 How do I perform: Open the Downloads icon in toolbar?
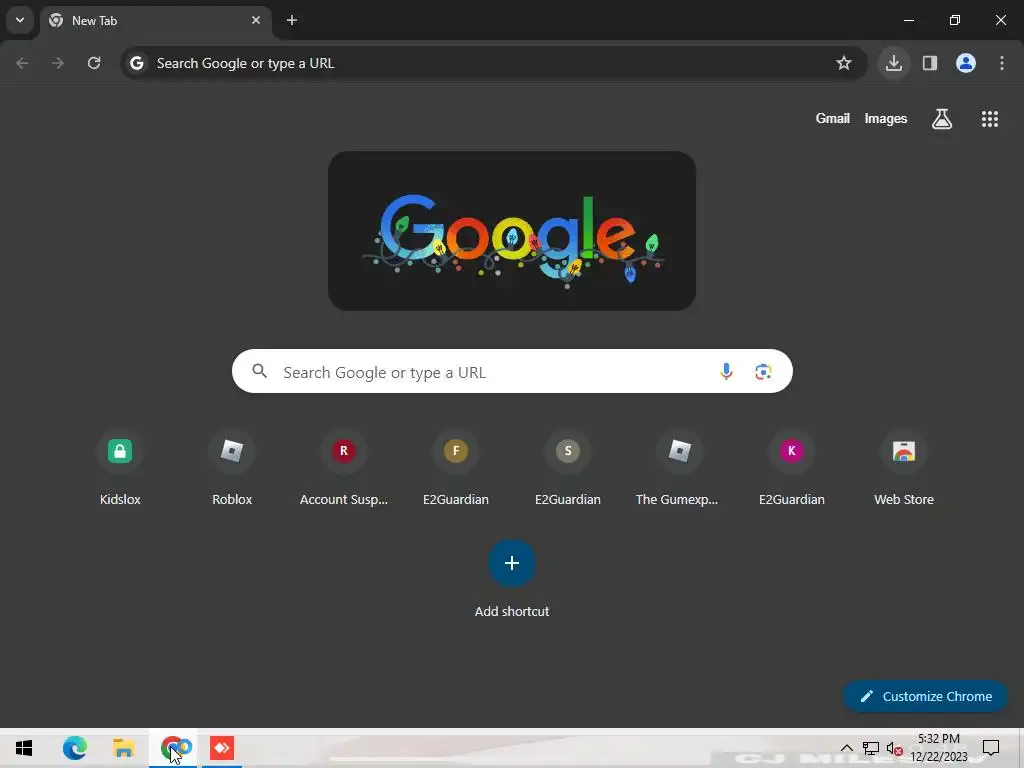pos(894,63)
